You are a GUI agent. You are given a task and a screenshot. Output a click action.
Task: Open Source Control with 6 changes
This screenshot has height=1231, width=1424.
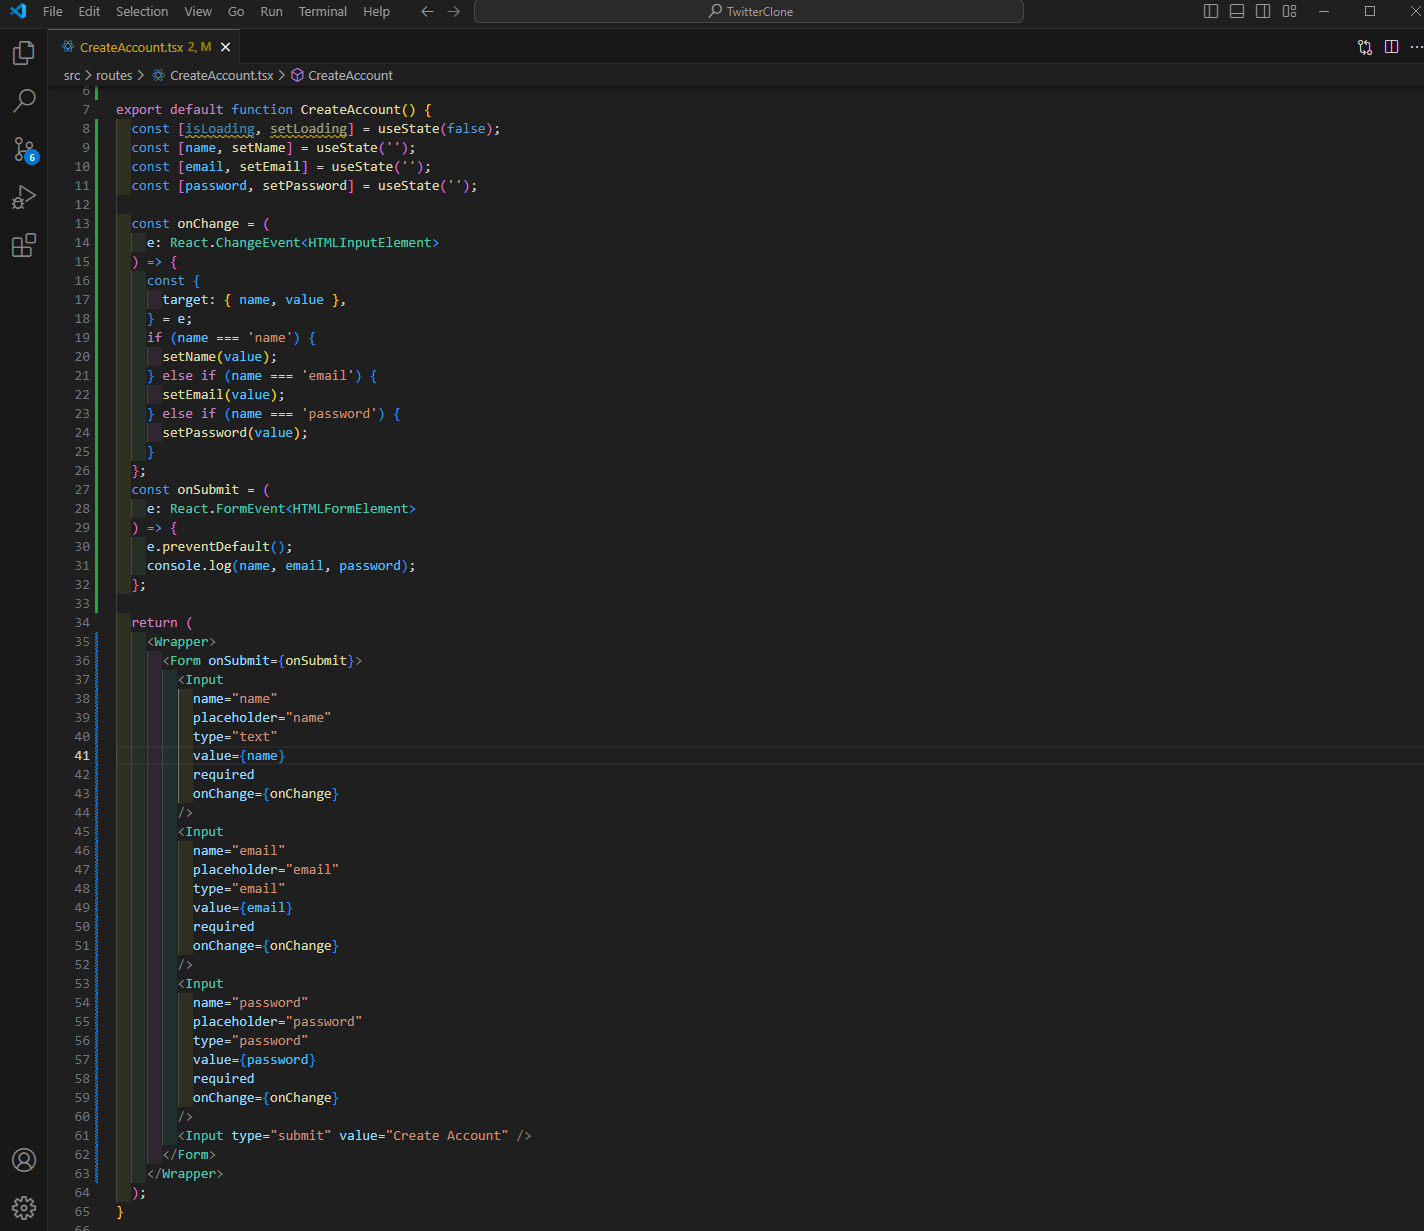pyautogui.click(x=24, y=150)
